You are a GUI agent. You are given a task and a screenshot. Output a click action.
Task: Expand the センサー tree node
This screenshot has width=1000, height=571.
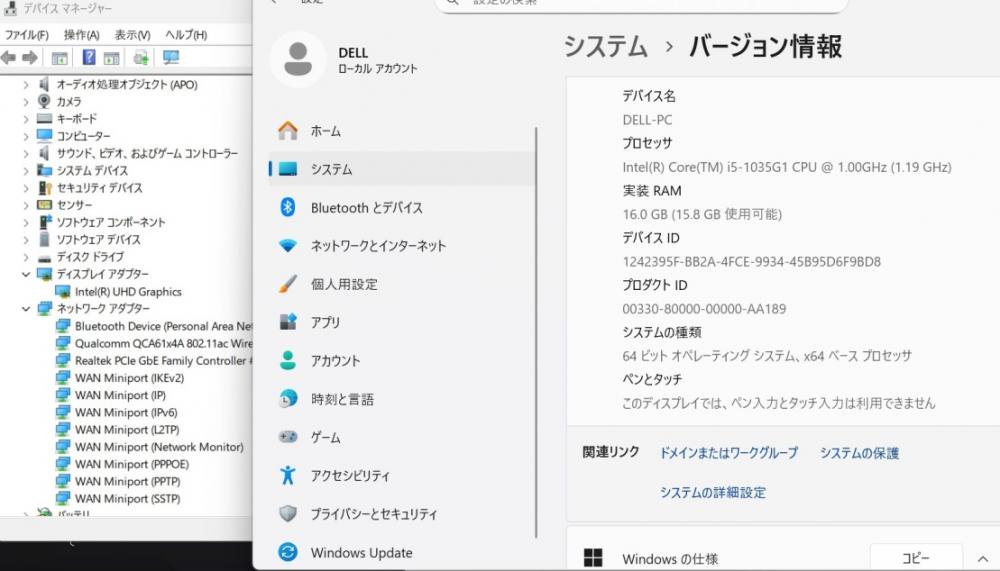pyautogui.click(x=26, y=205)
